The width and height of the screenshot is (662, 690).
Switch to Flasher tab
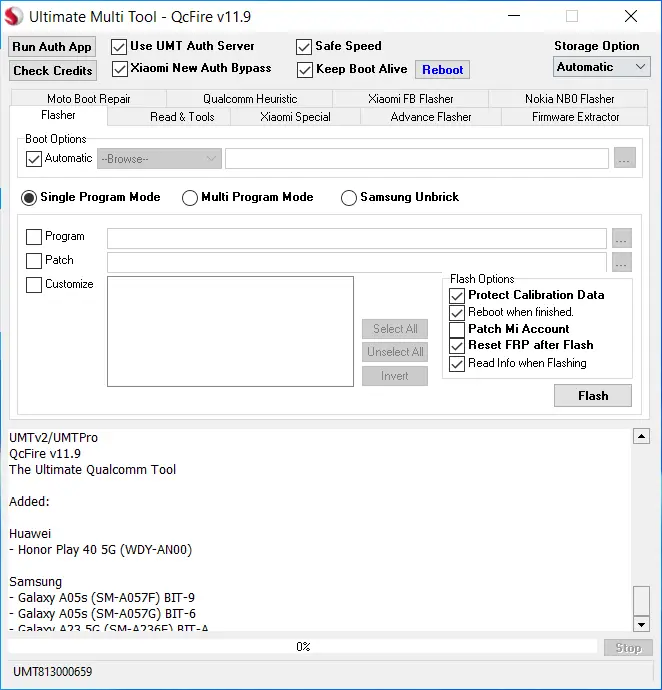58,115
